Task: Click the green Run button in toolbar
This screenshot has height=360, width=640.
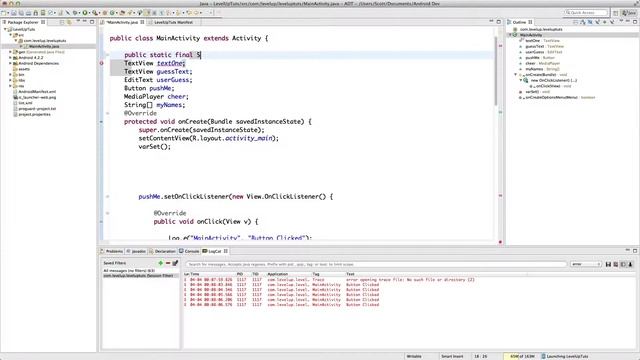Action: 84,13
